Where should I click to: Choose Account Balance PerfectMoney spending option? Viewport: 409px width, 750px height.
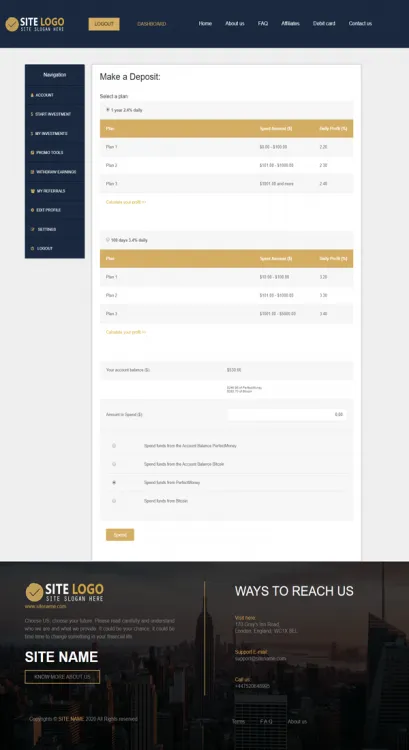114,446
